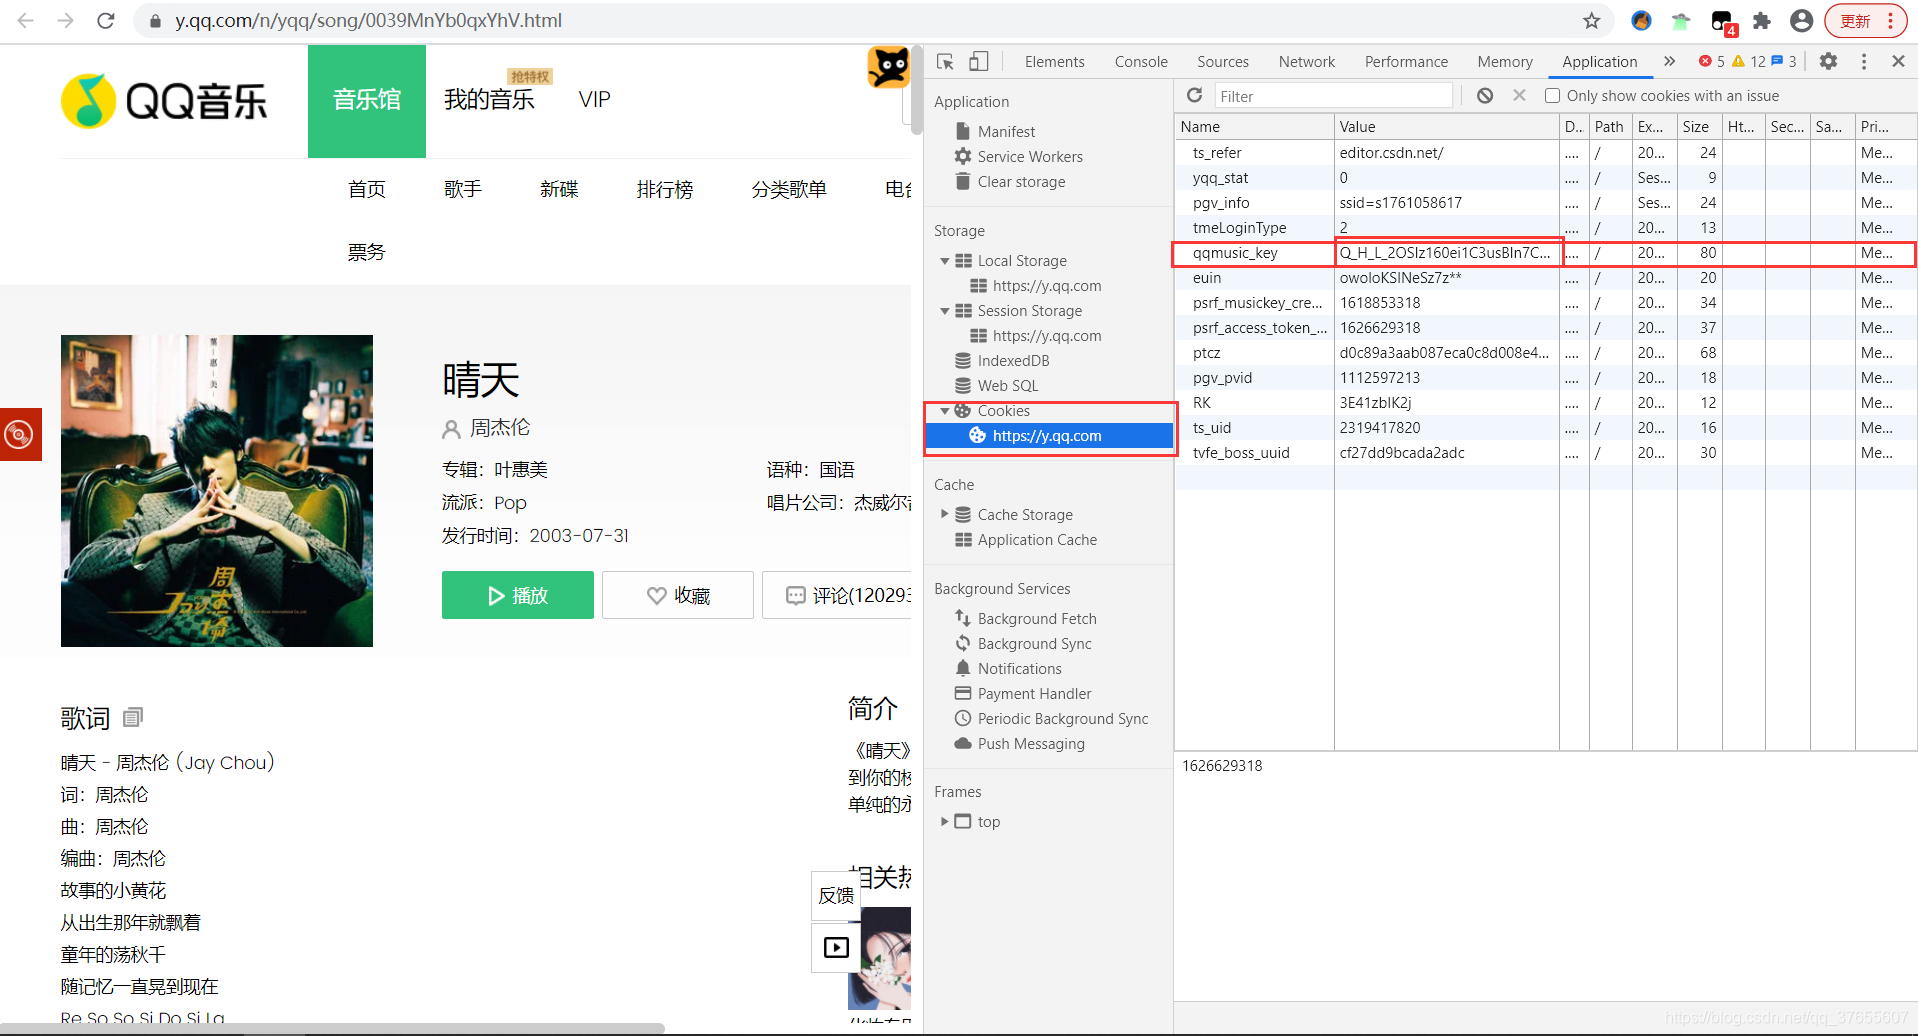
Task: Click the browser forward arrow
Action: point(66,20)
